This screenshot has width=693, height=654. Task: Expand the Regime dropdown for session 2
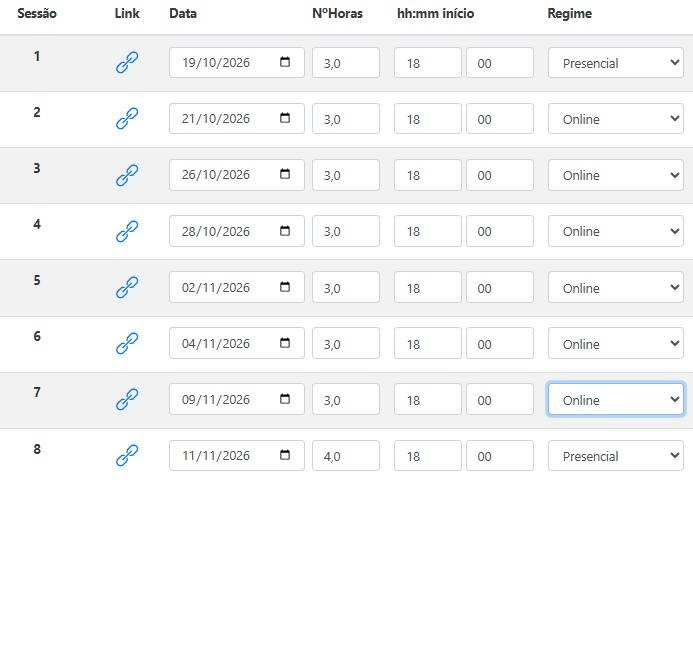click(x=616, y=118)
